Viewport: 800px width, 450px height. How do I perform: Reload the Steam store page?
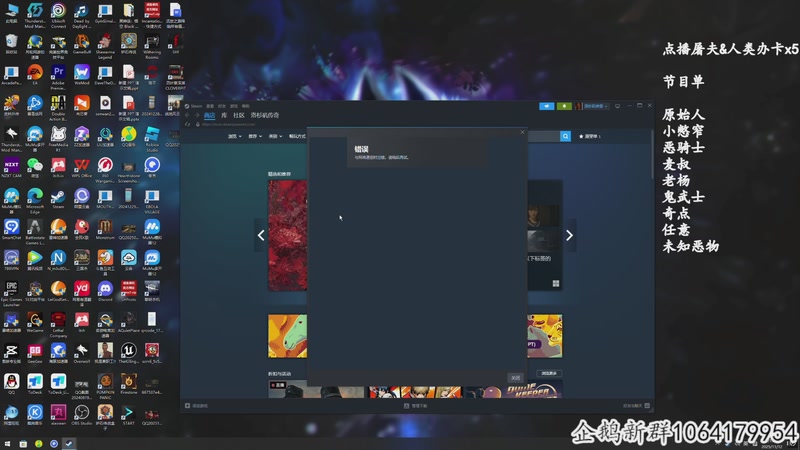tap(188, 124)
